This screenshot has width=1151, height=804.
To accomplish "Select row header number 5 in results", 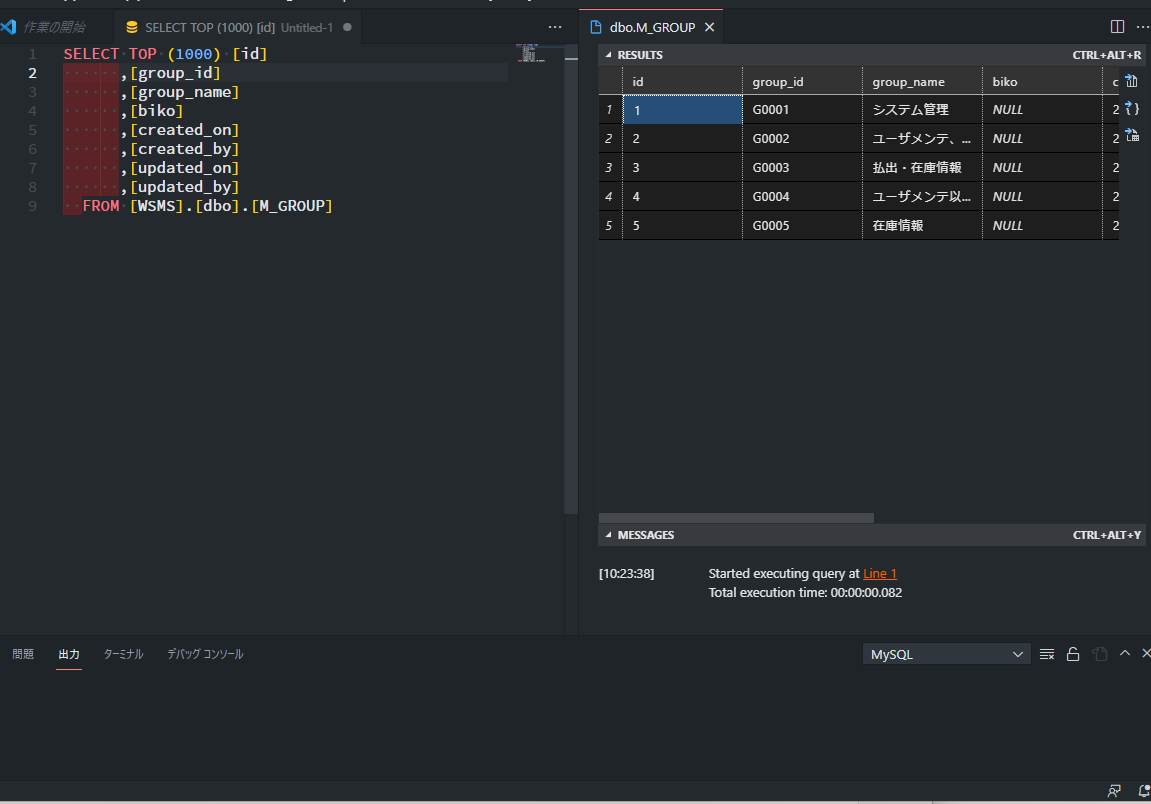I will [610, 225].
